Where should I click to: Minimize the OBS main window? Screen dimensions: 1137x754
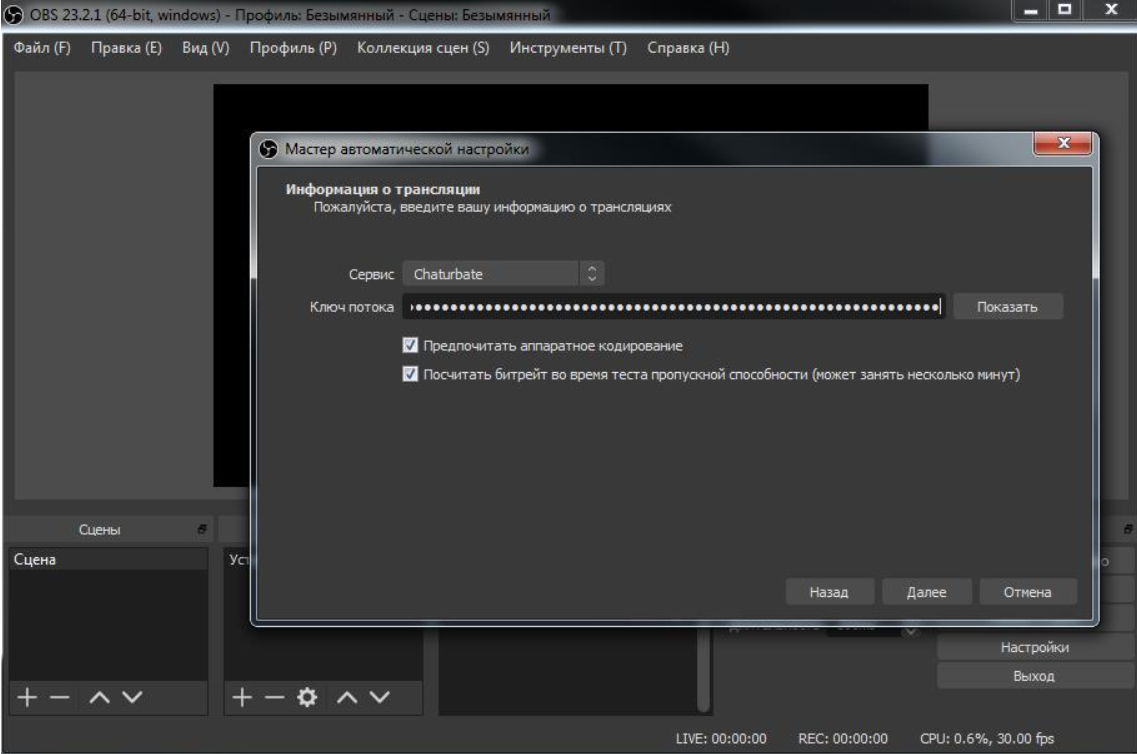point(1031,9)
